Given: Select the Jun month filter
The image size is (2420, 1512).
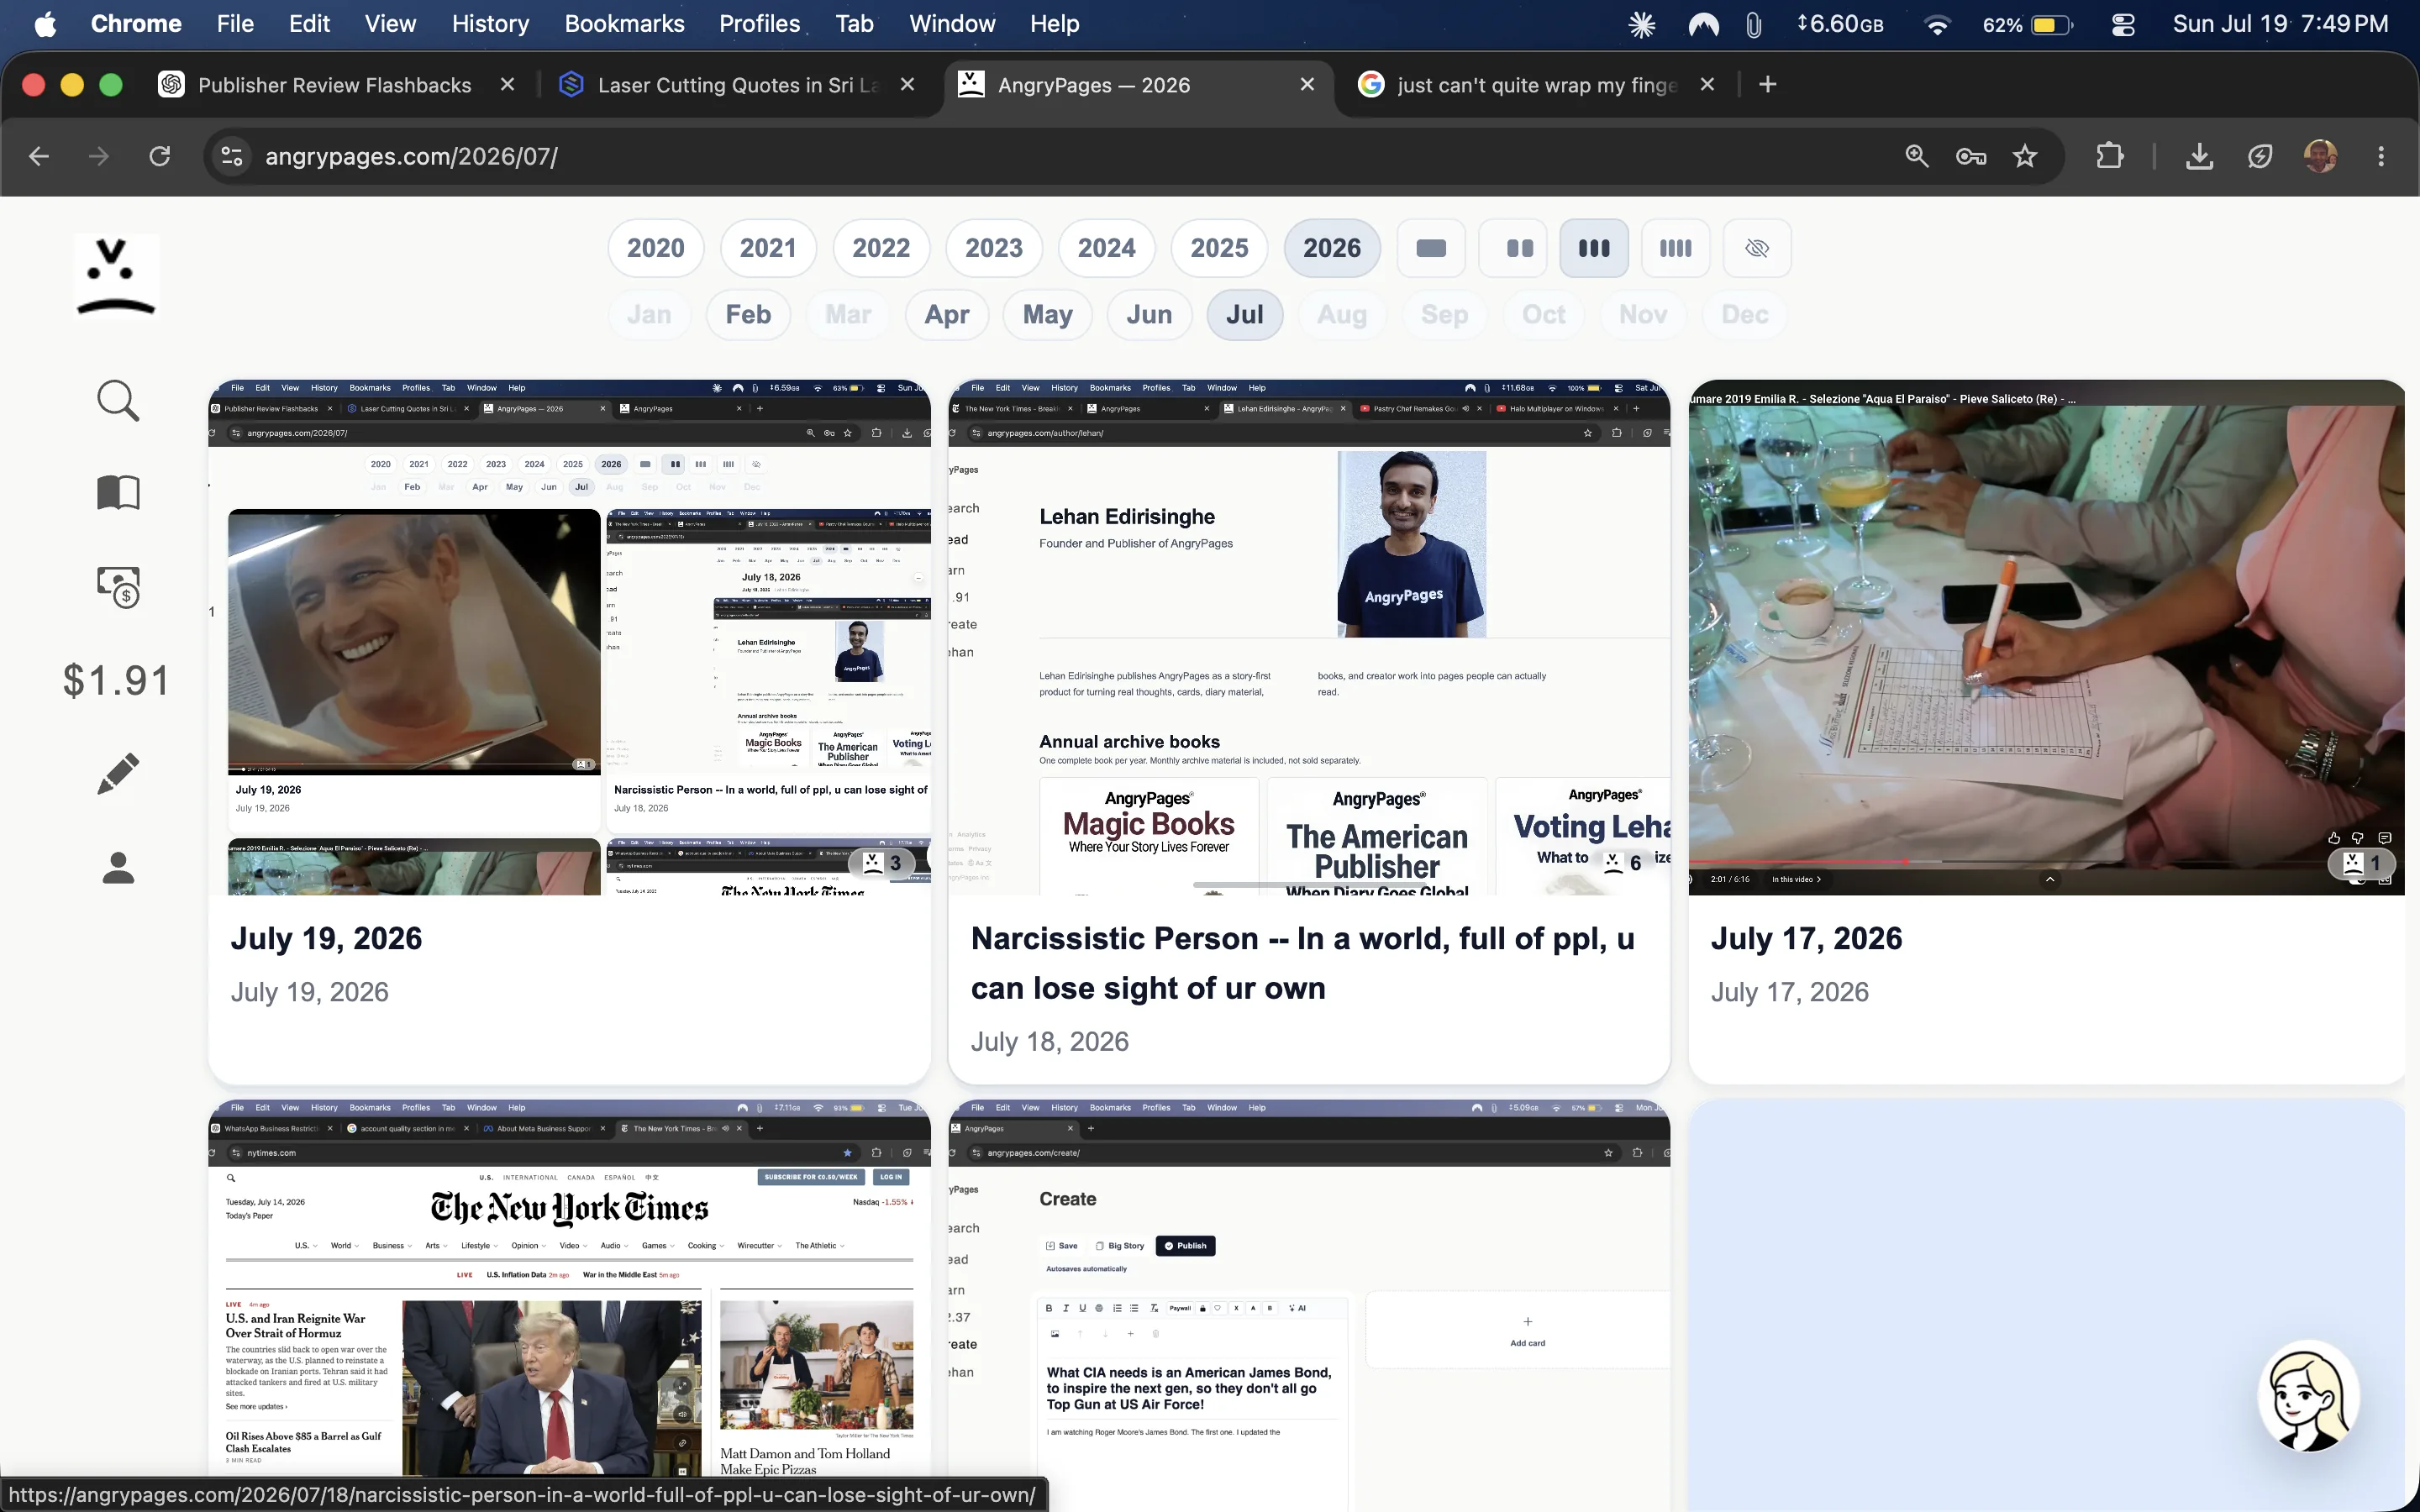Looking at the screenshot, I should click(x=1149, y=315).
